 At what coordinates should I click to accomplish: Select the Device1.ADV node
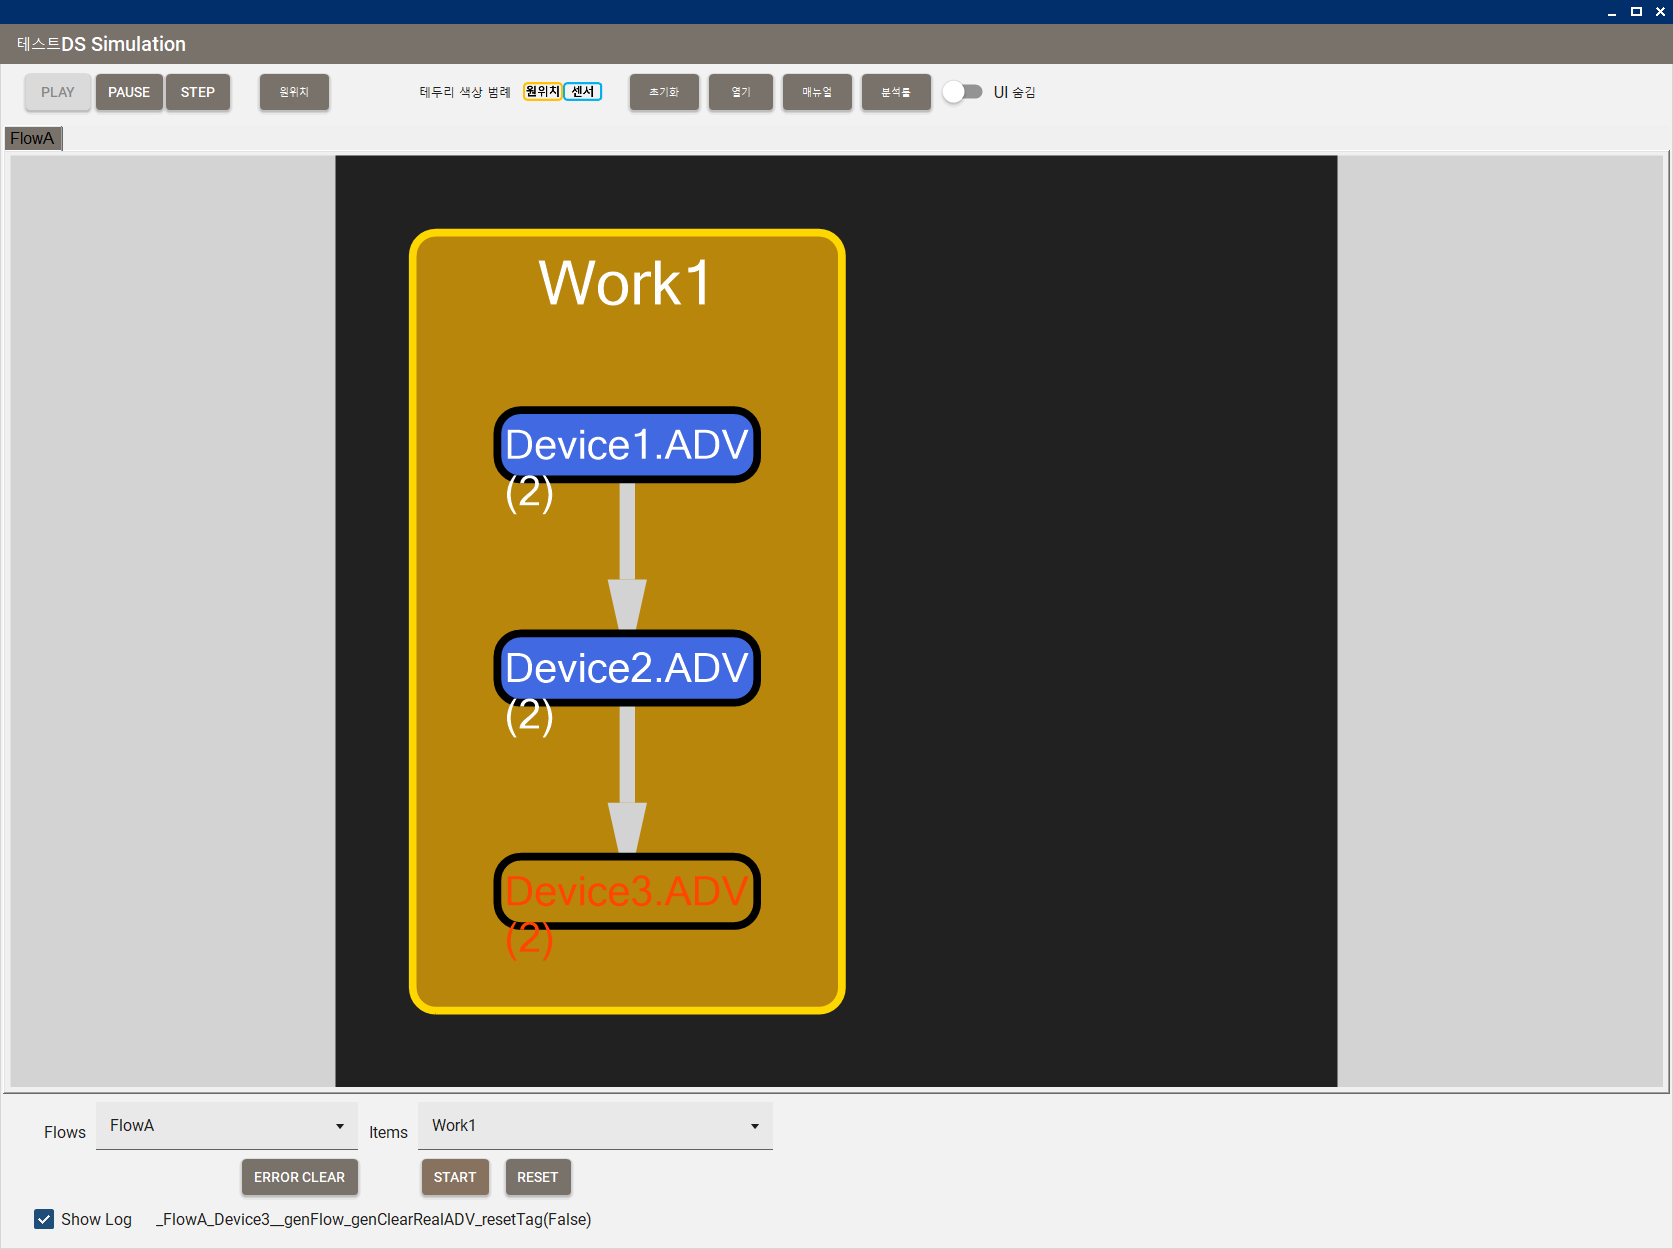coord(627,444)
